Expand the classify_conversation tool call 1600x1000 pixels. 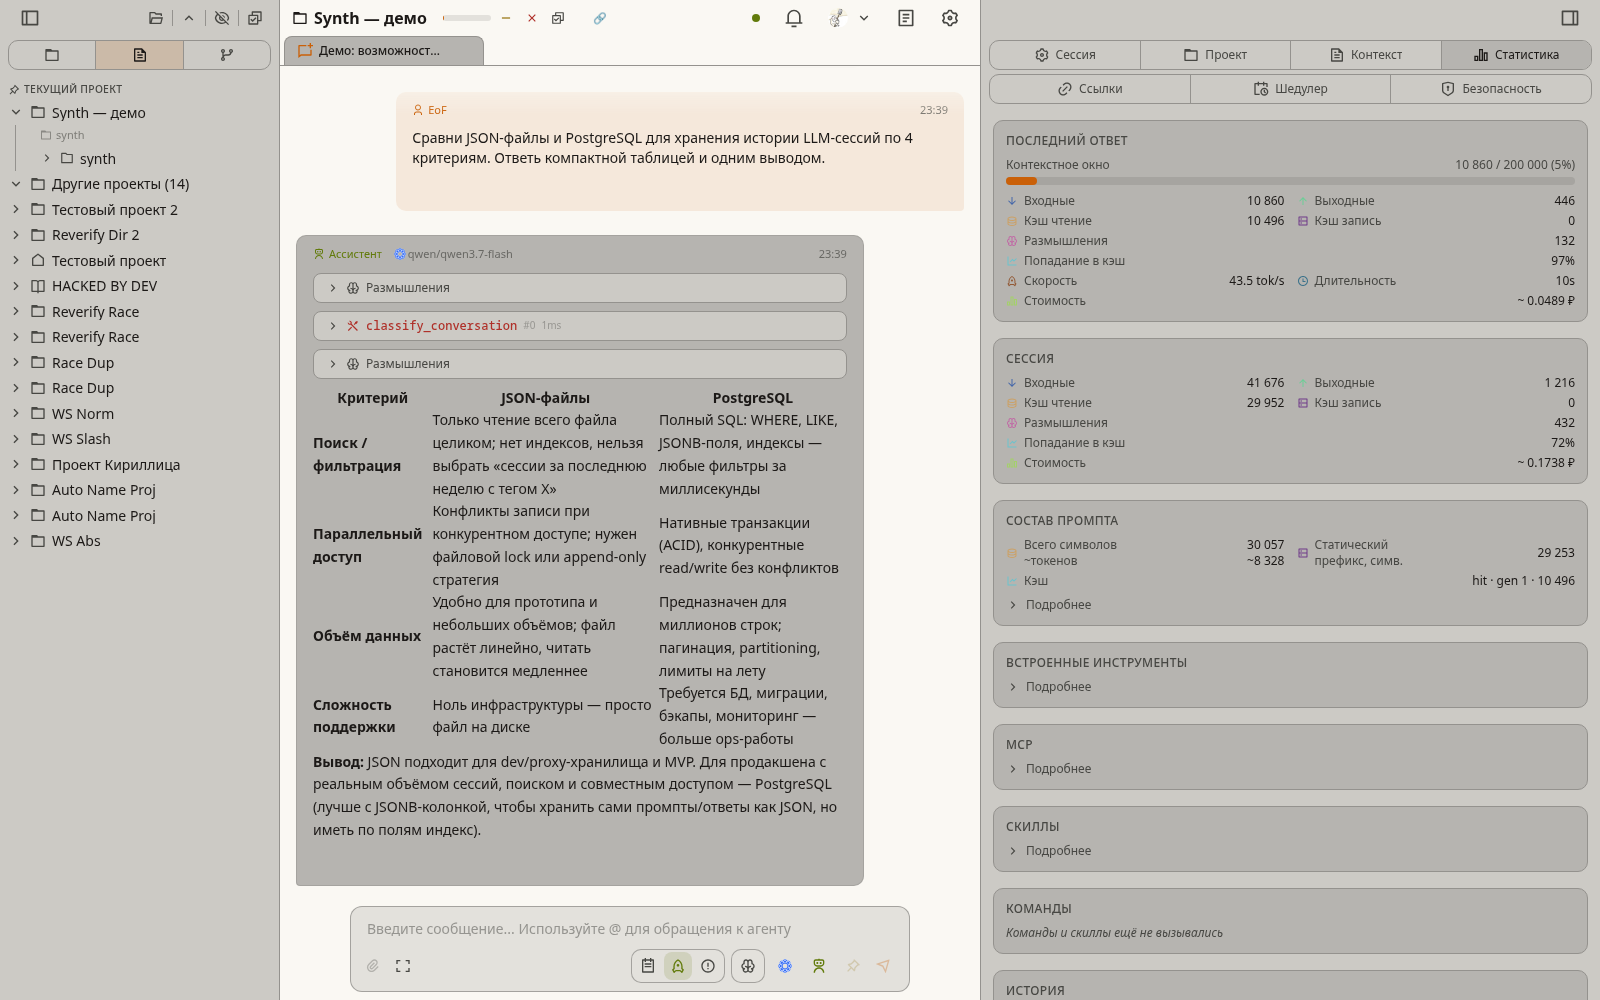click(580, 326)
